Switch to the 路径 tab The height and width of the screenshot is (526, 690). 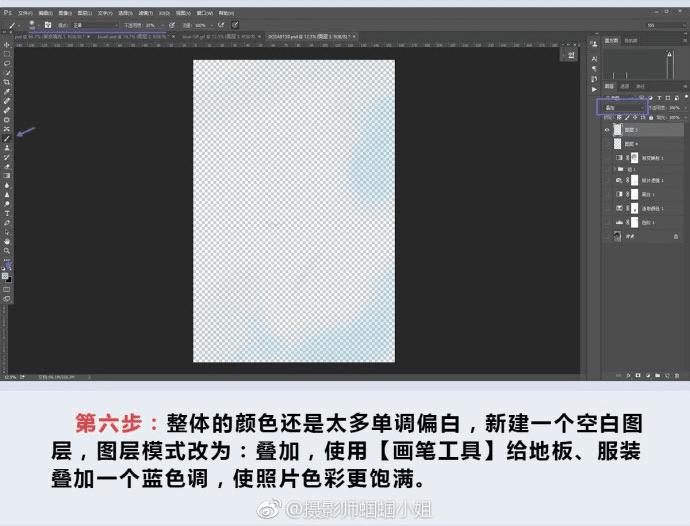640,86
